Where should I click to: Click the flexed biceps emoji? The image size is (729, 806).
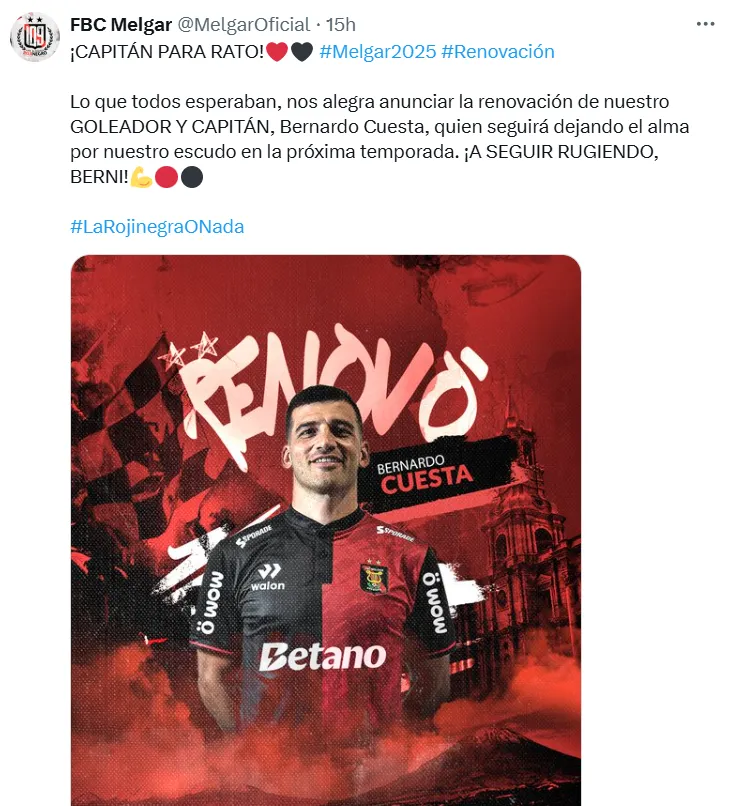click(141, 177)
